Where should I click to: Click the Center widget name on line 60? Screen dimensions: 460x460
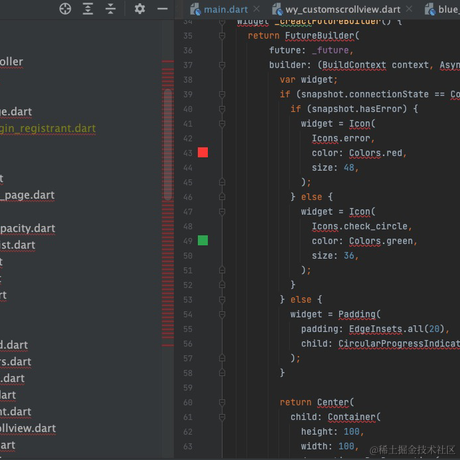333,402
